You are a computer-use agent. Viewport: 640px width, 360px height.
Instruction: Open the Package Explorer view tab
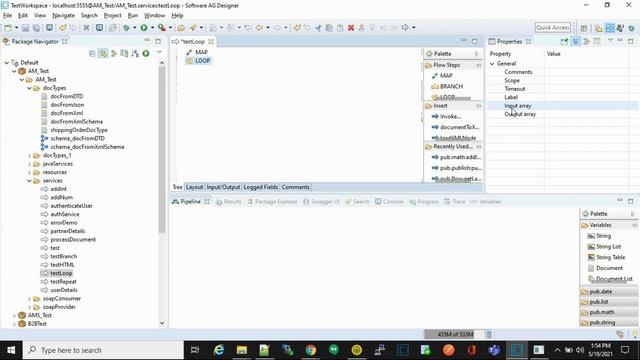[x=272, y=202]
